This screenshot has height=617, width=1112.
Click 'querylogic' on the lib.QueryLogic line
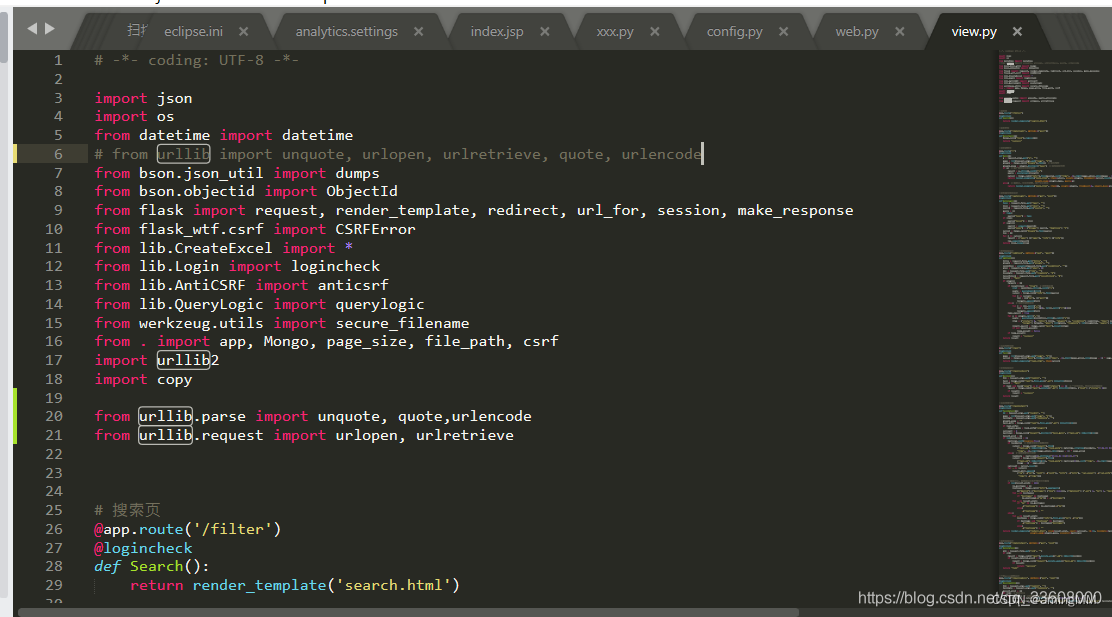tap(379, 304)
